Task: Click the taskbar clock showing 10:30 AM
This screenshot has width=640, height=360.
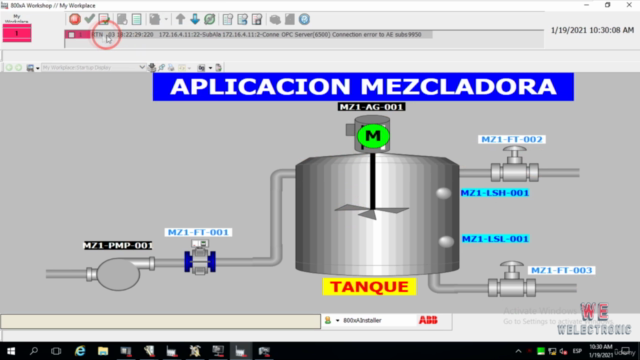Action: click(601, 351)
